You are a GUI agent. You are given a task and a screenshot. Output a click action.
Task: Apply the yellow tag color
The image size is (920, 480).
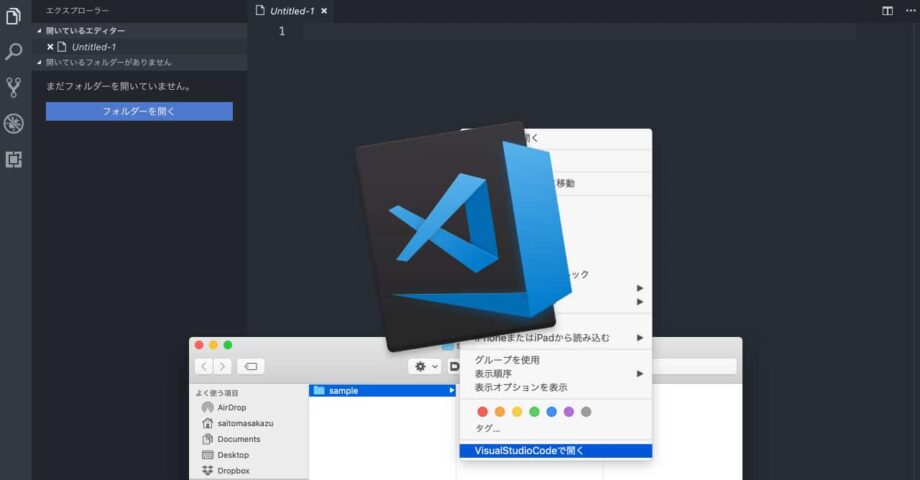tap(517, 412)
